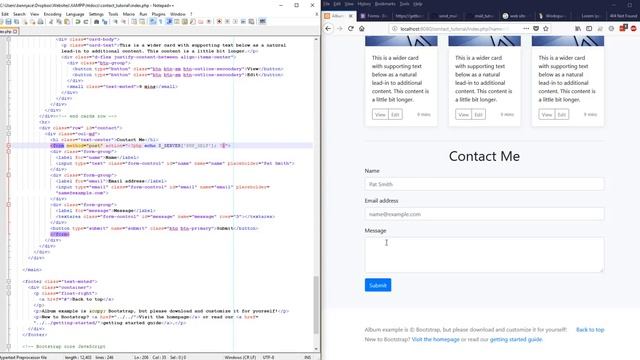Open the Search menu in Notepad++
640x360 pixels.
[x=19, y=14]
